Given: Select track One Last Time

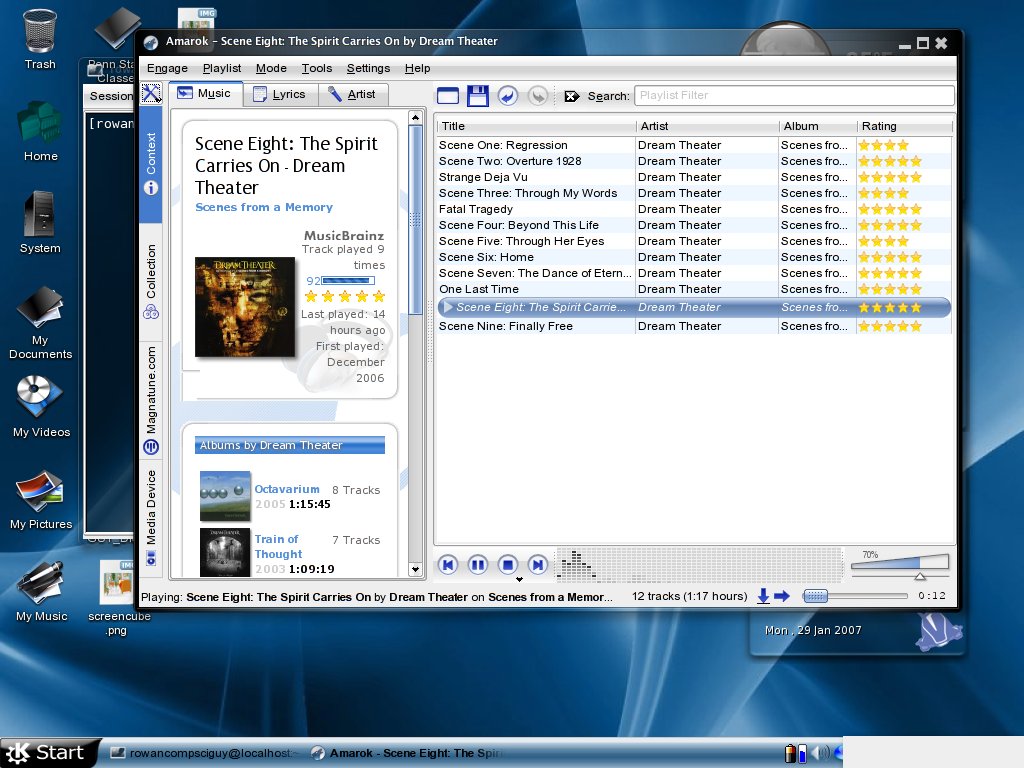Looking at the screenshot, I should click(479, 289).
